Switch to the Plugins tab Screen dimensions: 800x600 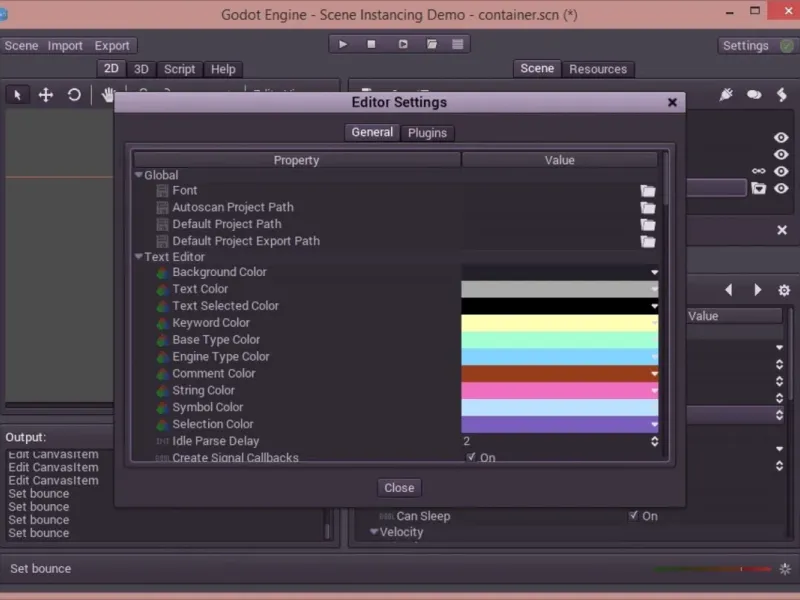(427, 133)
